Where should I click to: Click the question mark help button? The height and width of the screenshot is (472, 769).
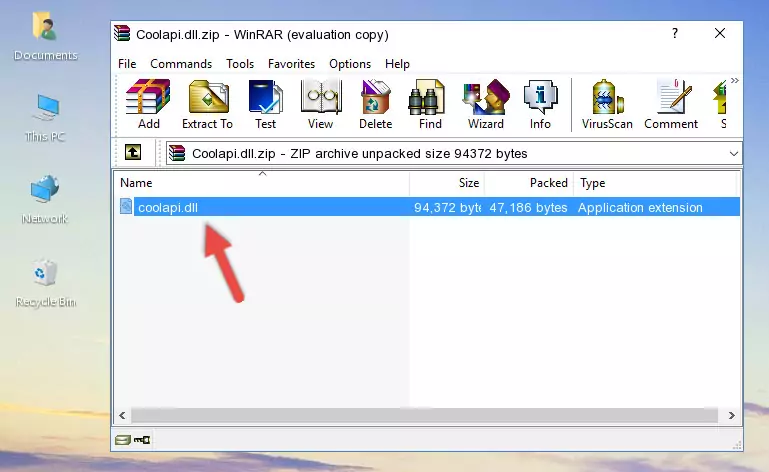pyautogui.click(x=675, y=33)
